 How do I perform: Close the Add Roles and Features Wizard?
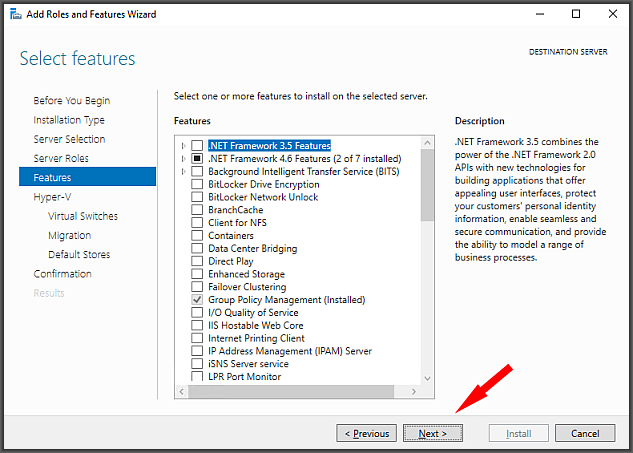click(612, 14)
